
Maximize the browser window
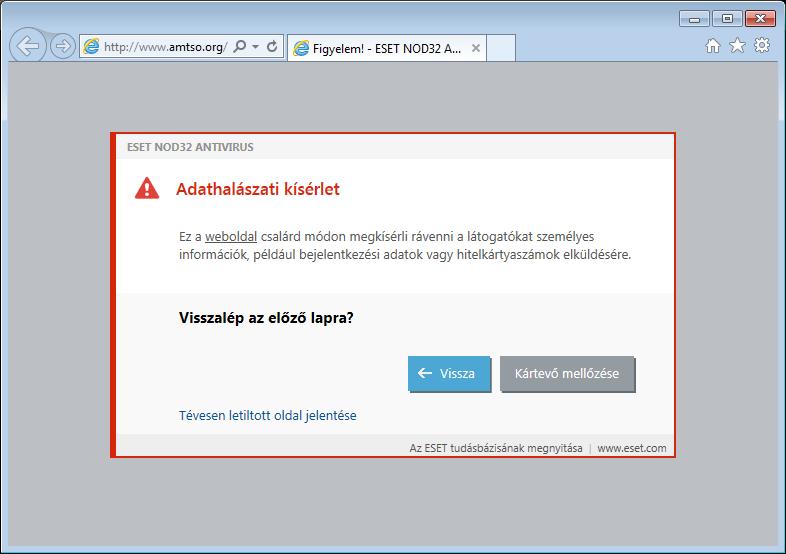[x=727, y=19]
